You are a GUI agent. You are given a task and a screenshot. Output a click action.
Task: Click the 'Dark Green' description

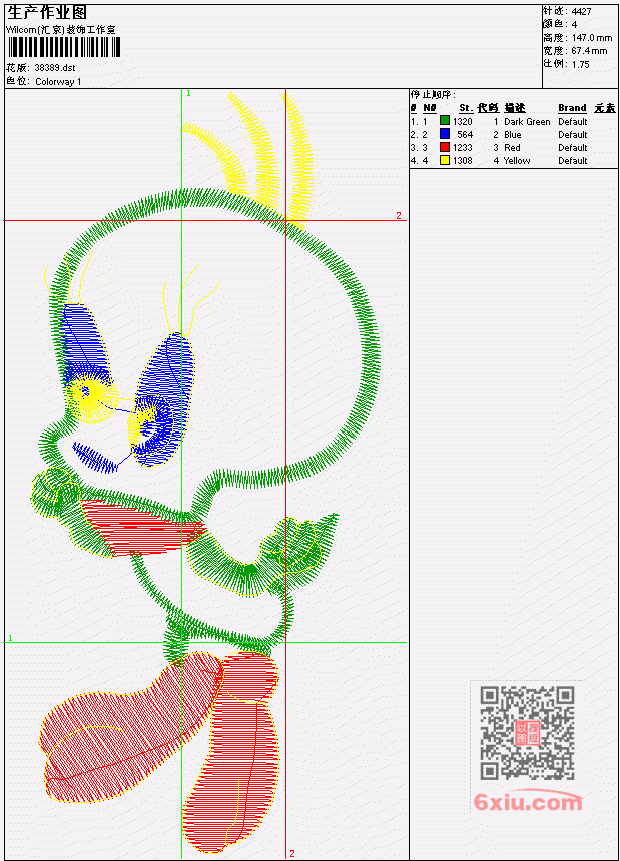tap(527, 121)
